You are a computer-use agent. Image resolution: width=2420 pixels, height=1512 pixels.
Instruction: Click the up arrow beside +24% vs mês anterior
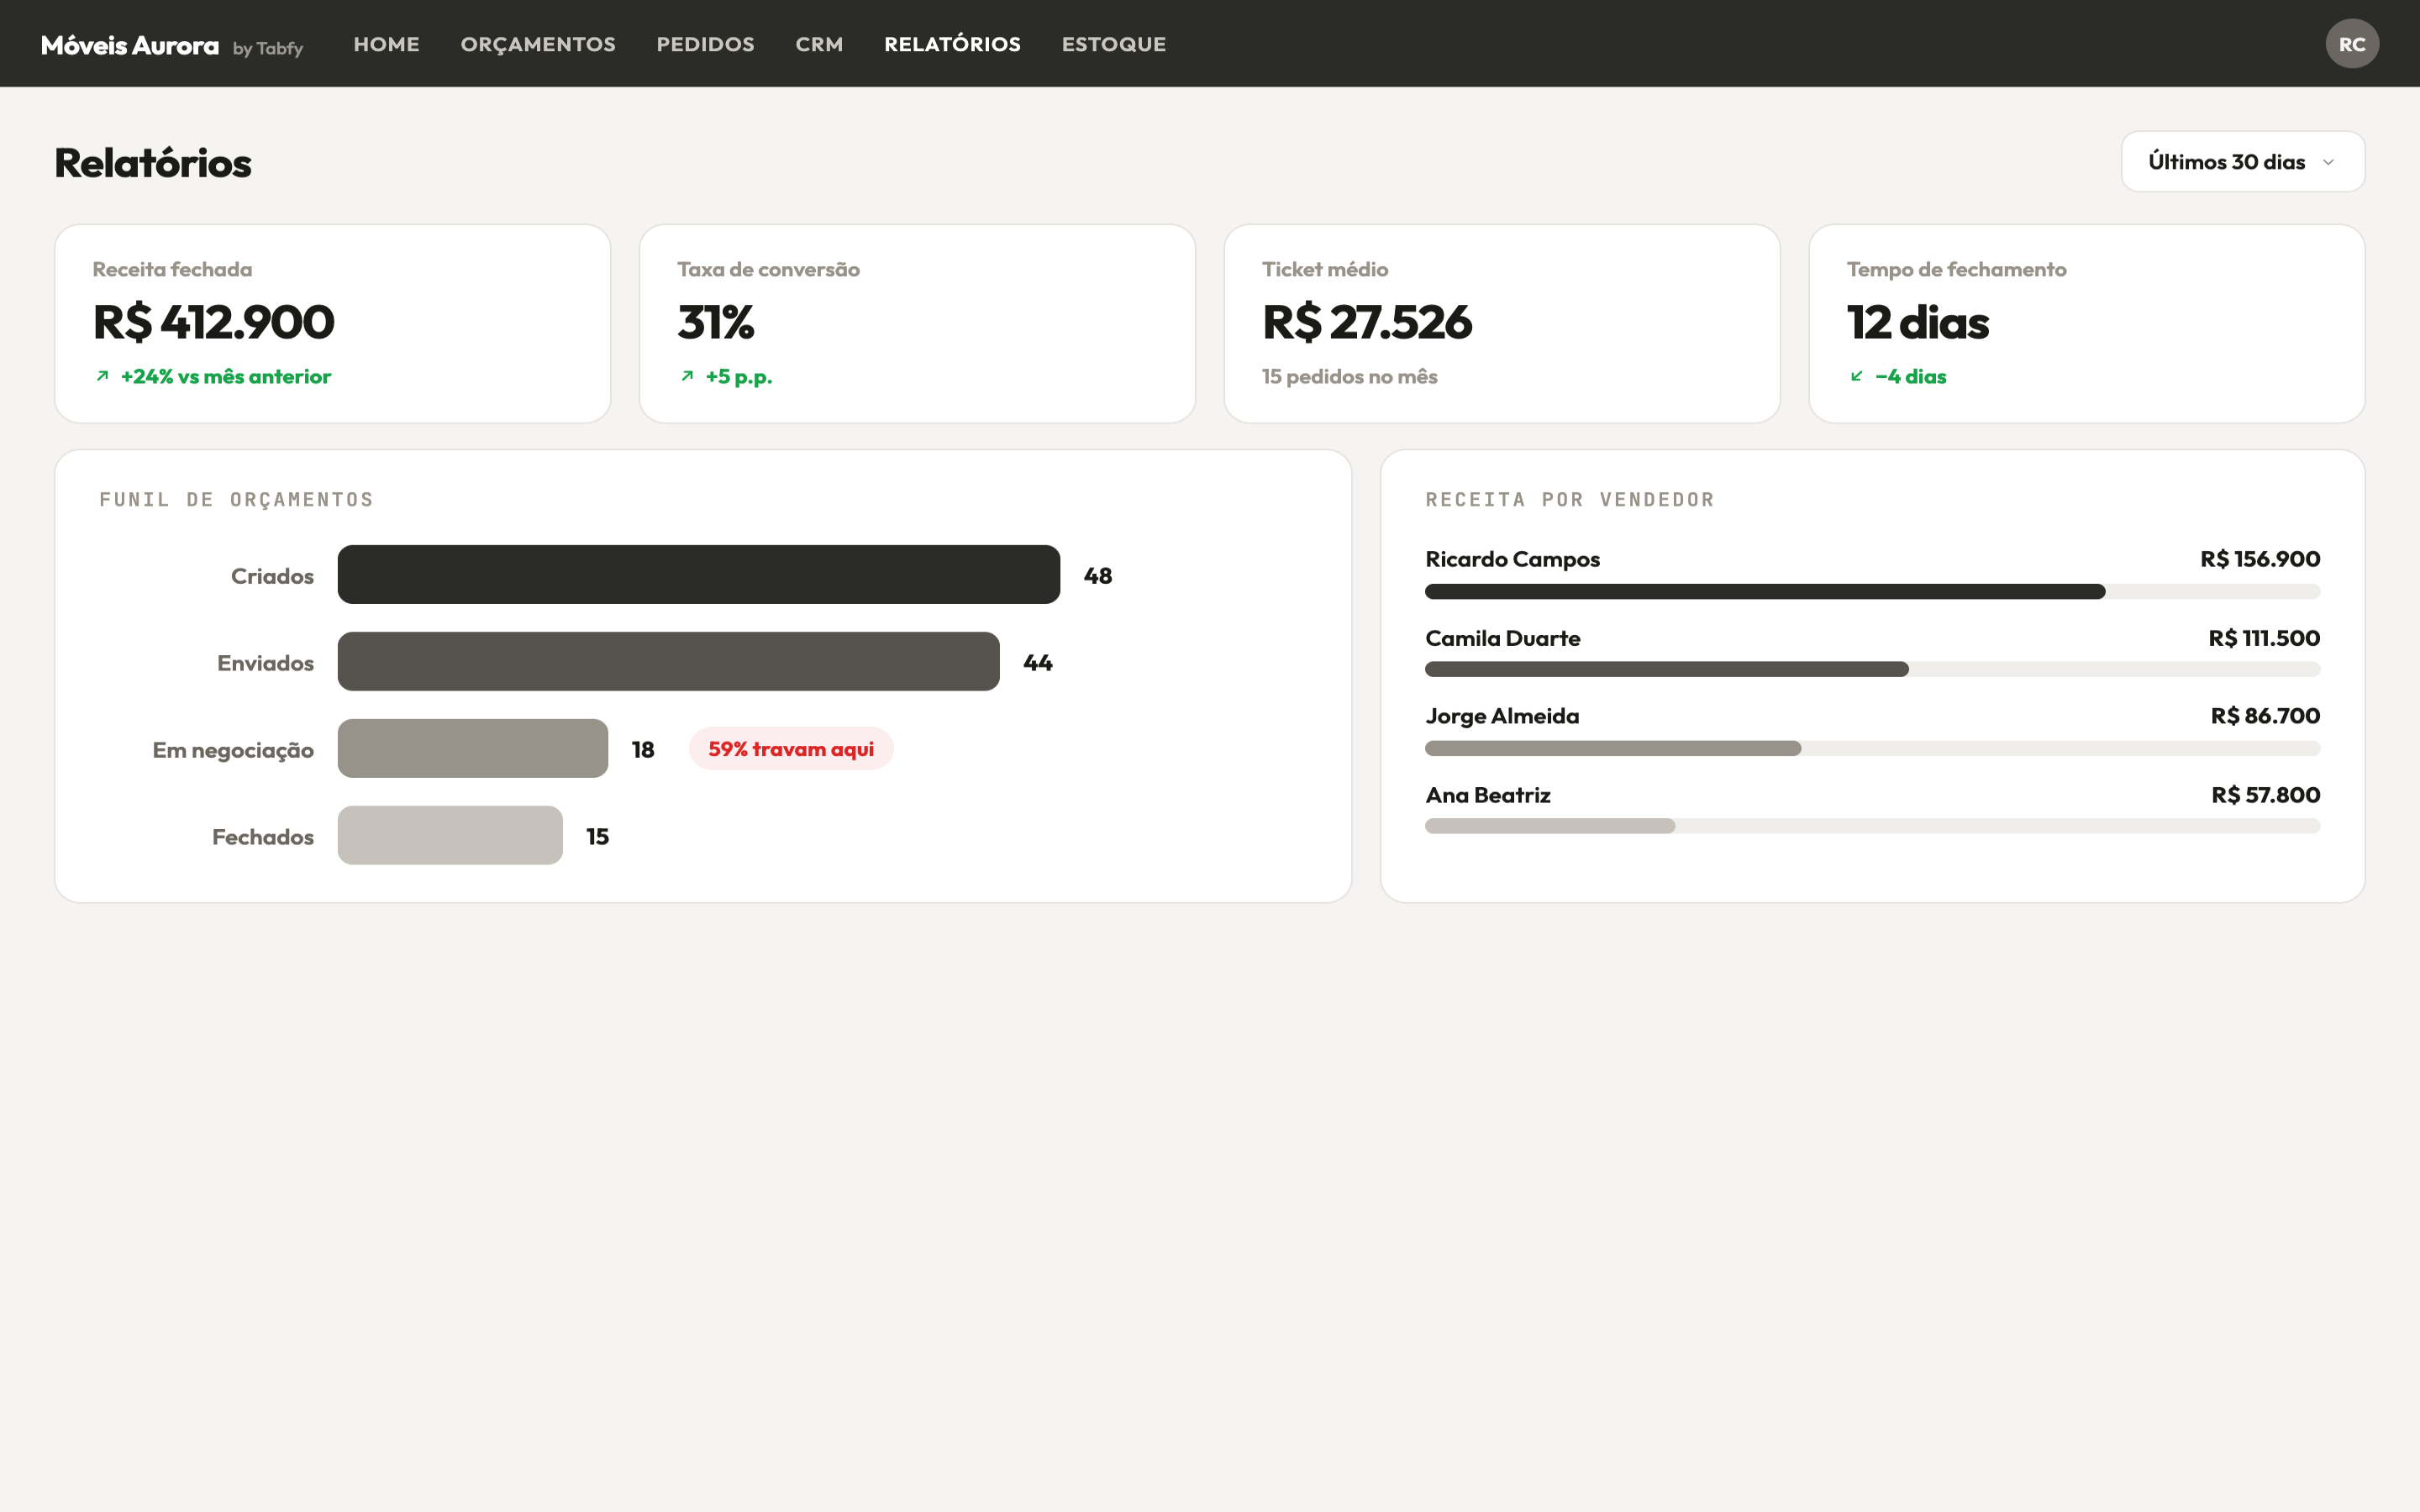point(102,376)
